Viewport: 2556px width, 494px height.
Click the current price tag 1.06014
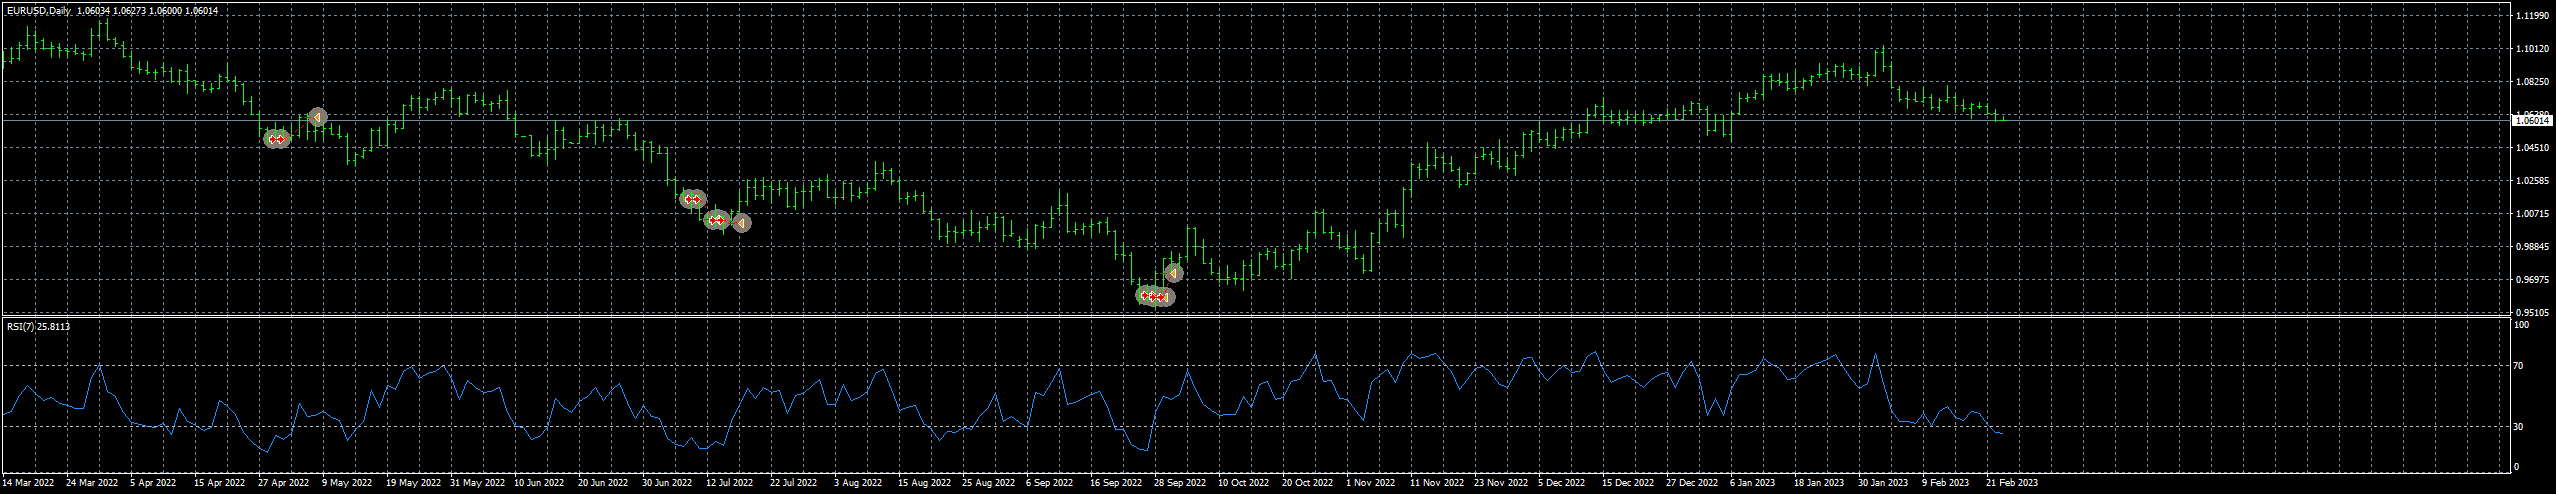[2533, 120]
